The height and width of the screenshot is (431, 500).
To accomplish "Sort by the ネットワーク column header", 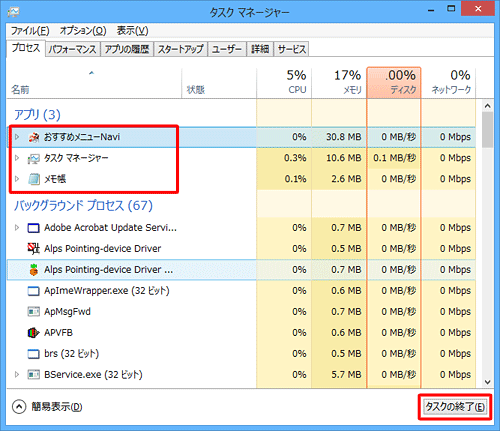I will click(x=448, y=83).
